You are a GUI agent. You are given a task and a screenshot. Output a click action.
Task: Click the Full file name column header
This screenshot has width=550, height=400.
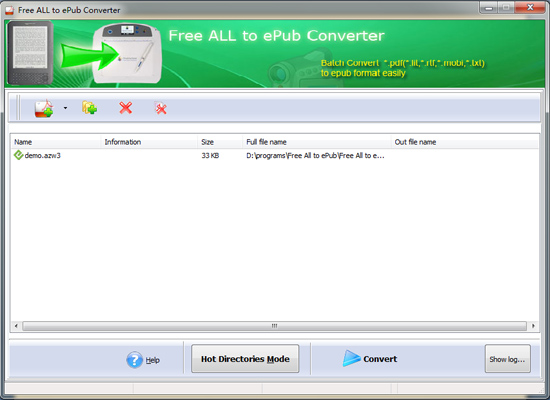click(316, 142)
